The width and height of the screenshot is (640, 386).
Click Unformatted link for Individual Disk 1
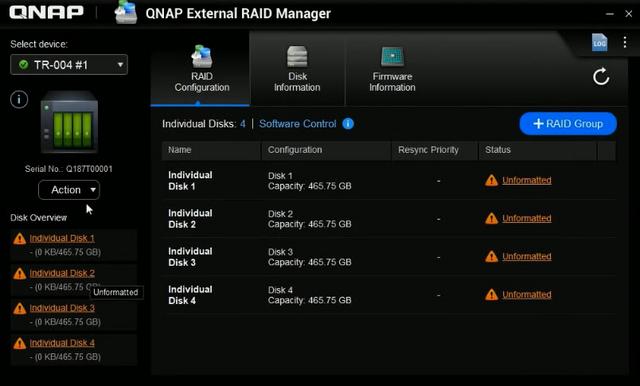(x=527, y=180)
